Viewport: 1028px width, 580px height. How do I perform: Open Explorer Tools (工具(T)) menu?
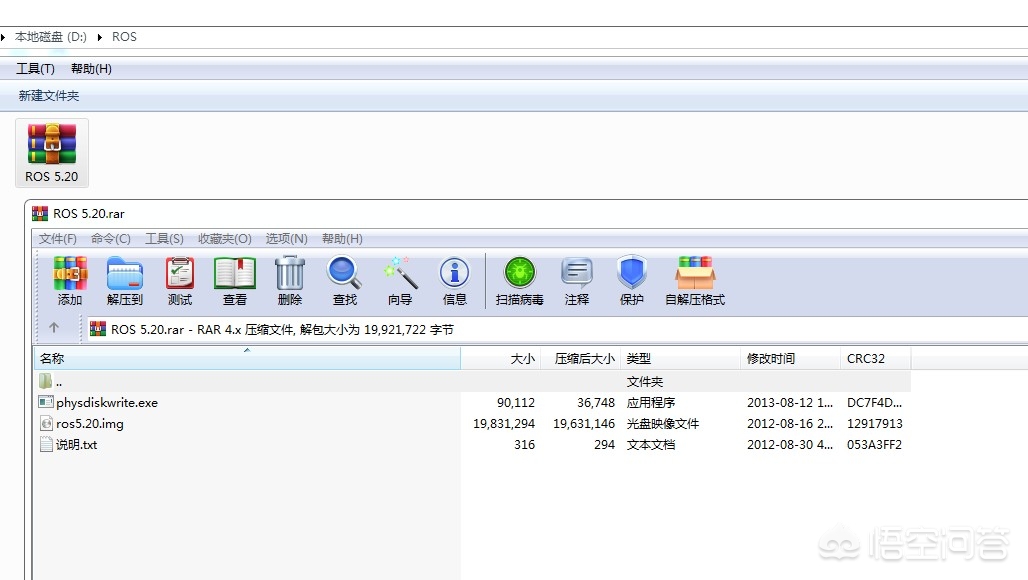[x=35, y=69]
